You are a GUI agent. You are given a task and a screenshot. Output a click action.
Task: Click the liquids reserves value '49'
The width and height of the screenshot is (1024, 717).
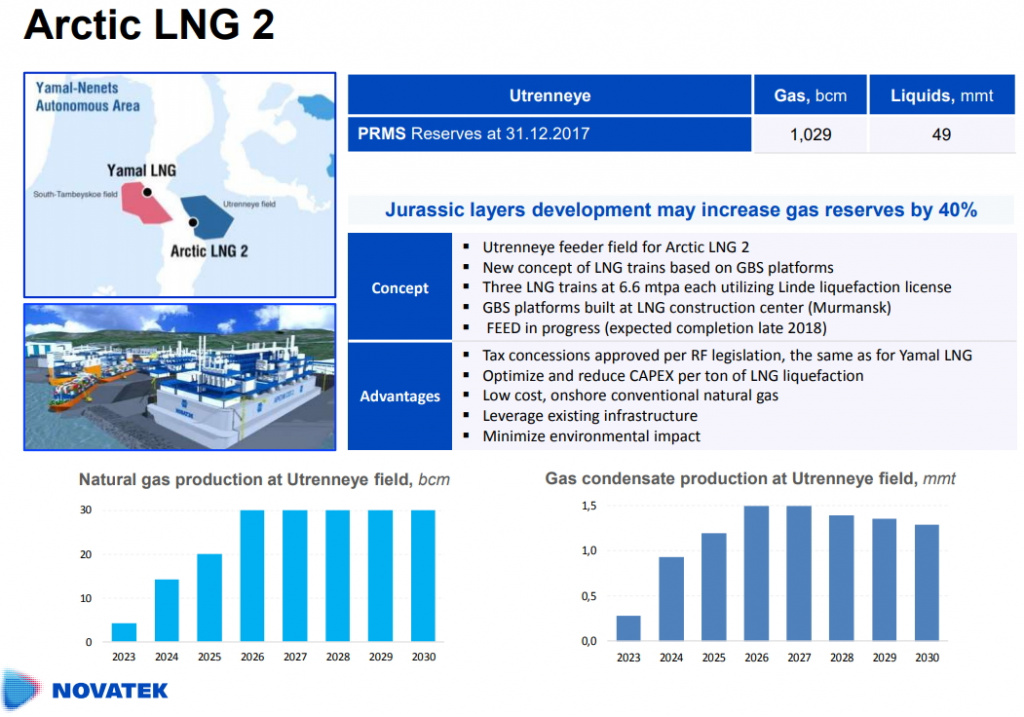pos(941,135)
